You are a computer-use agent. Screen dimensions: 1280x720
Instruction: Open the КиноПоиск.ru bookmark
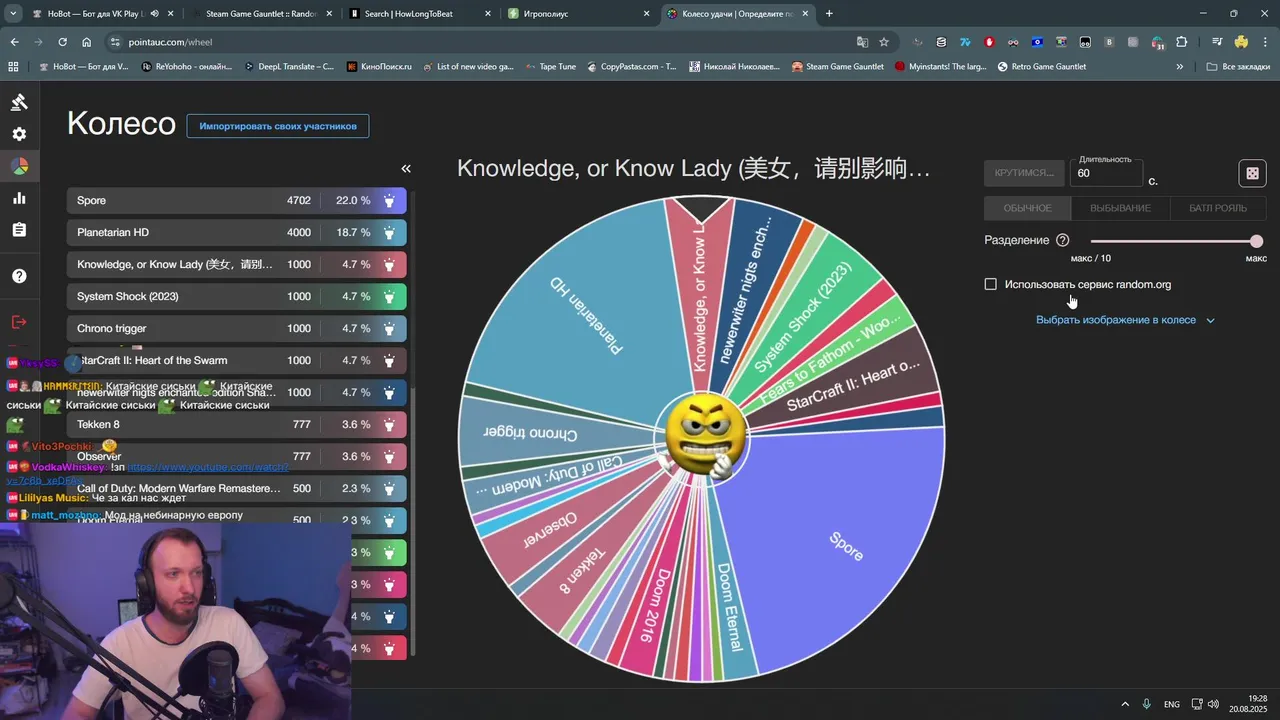[378, 67]
